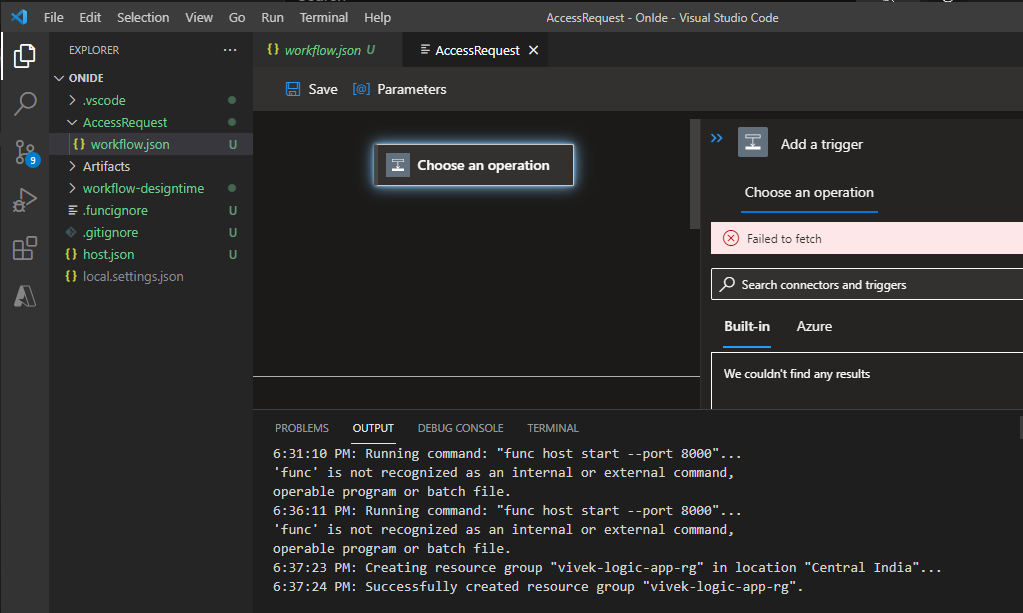
Task: Open the Selection menu
Action: [x=143, y=18]
